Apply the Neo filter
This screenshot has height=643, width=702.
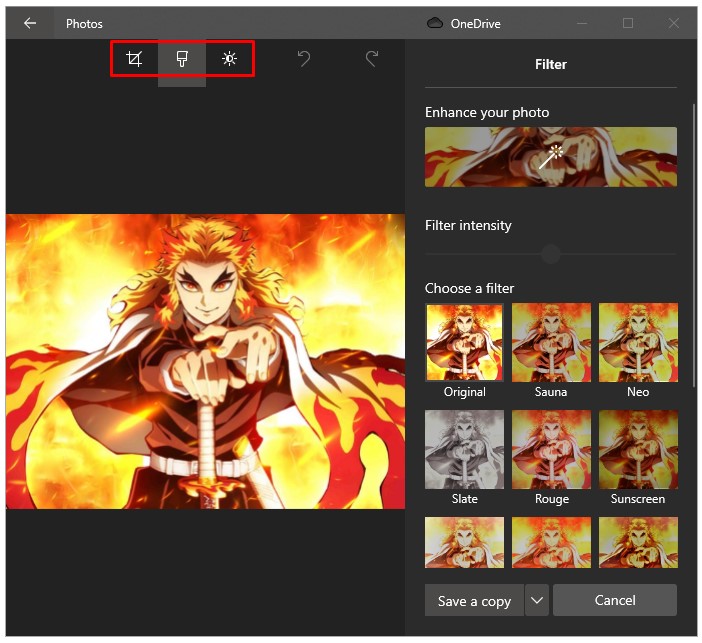pos(638,343)
